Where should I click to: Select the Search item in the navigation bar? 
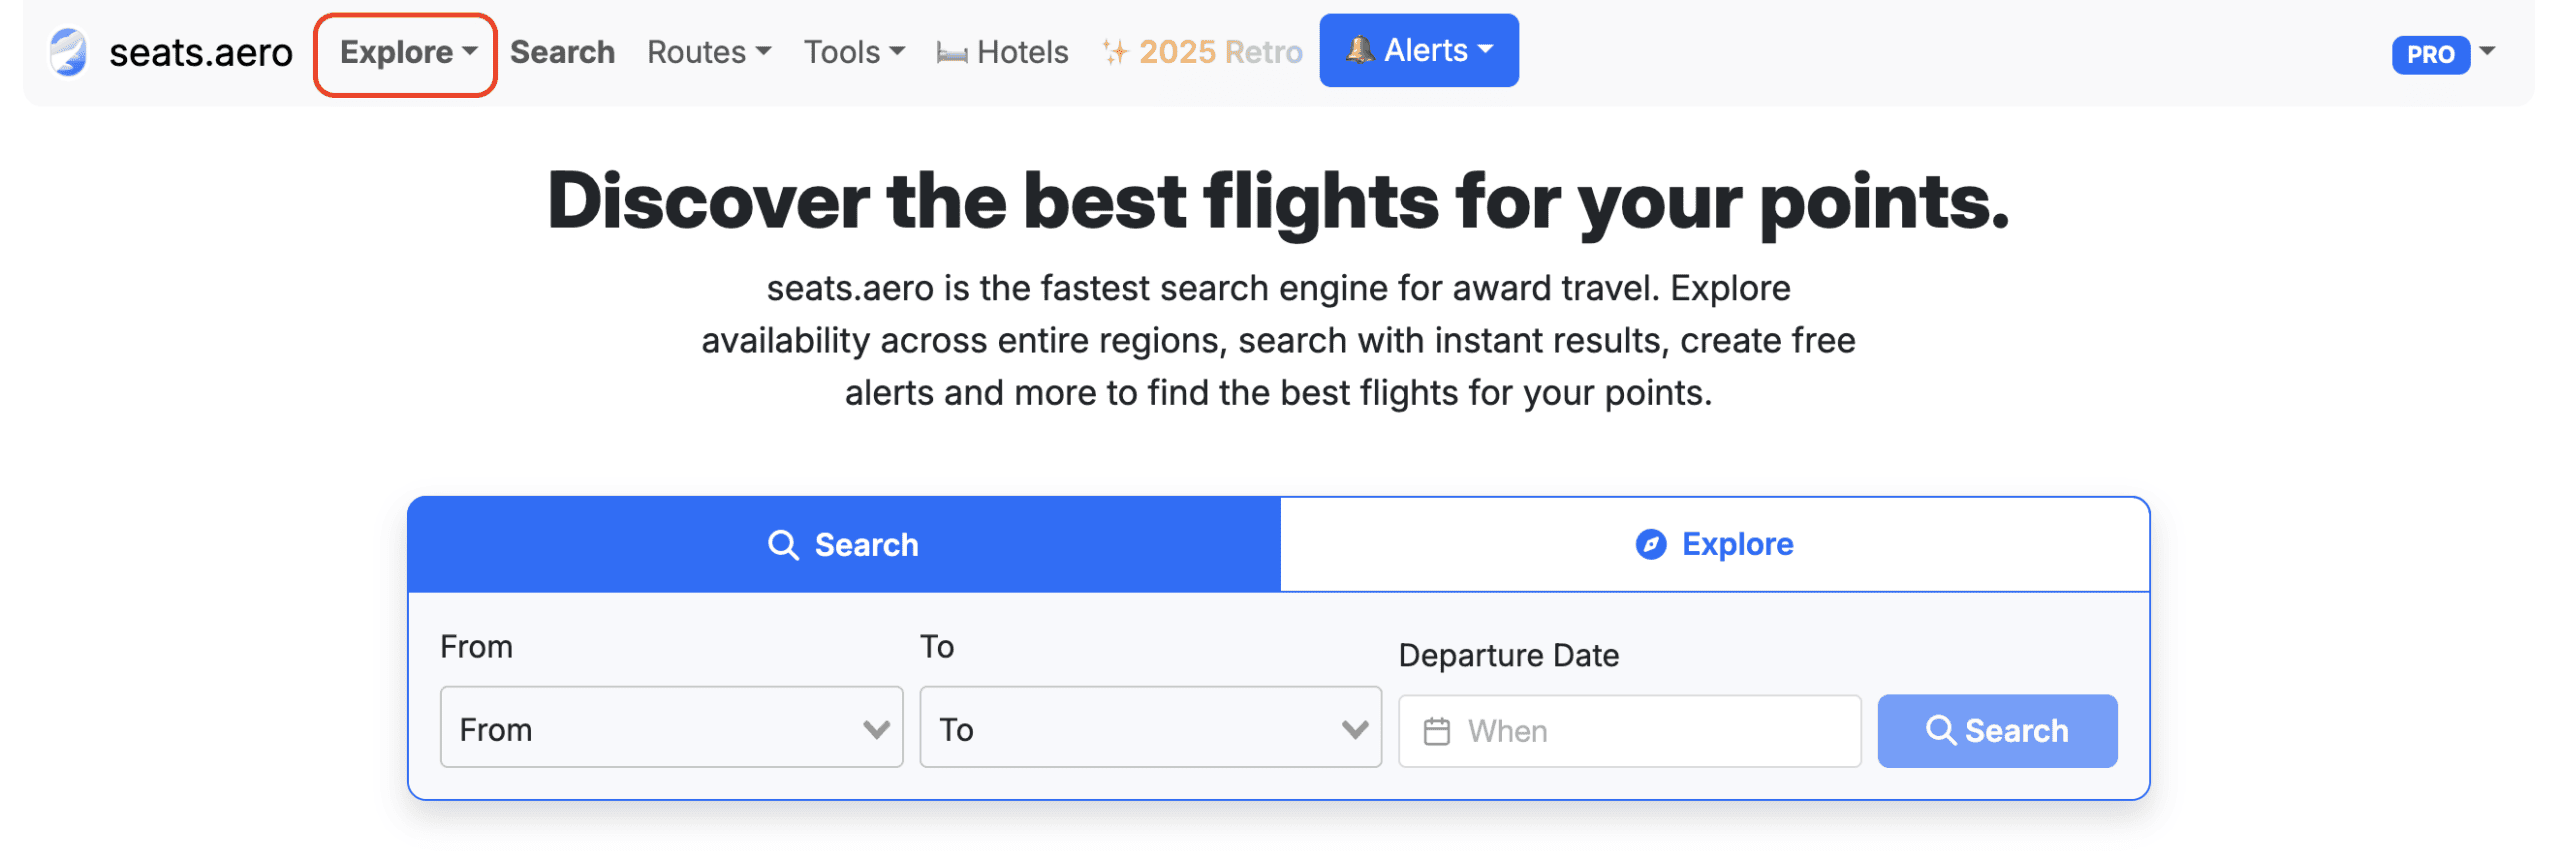562,52
